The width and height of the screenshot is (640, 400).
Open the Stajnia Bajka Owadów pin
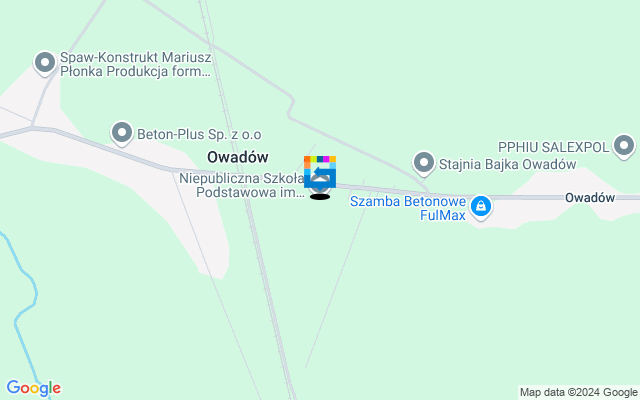tap(424, 163)
